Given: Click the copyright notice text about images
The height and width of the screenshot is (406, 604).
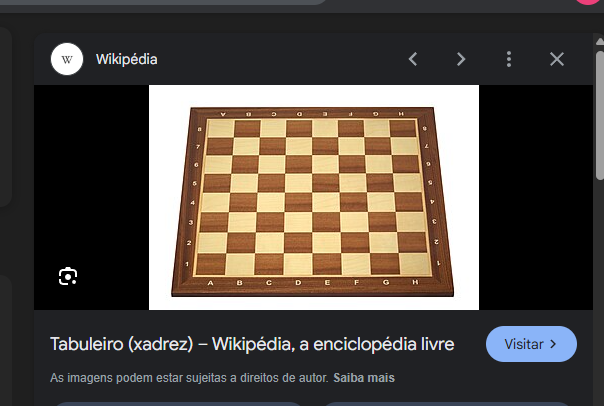Looking at the screenshot, I should (189, 378).
